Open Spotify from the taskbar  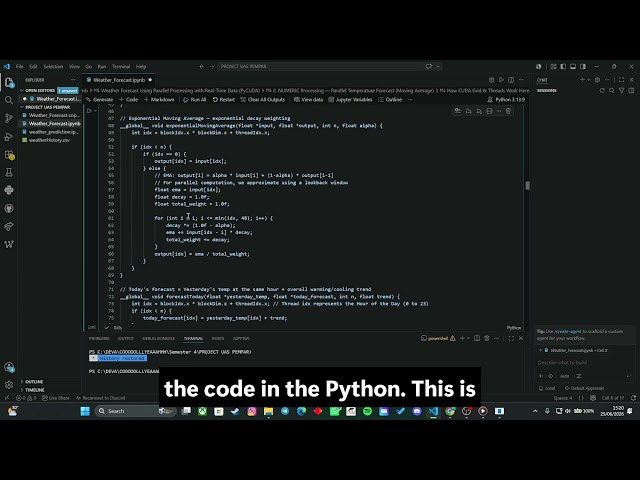pos(367,411)
